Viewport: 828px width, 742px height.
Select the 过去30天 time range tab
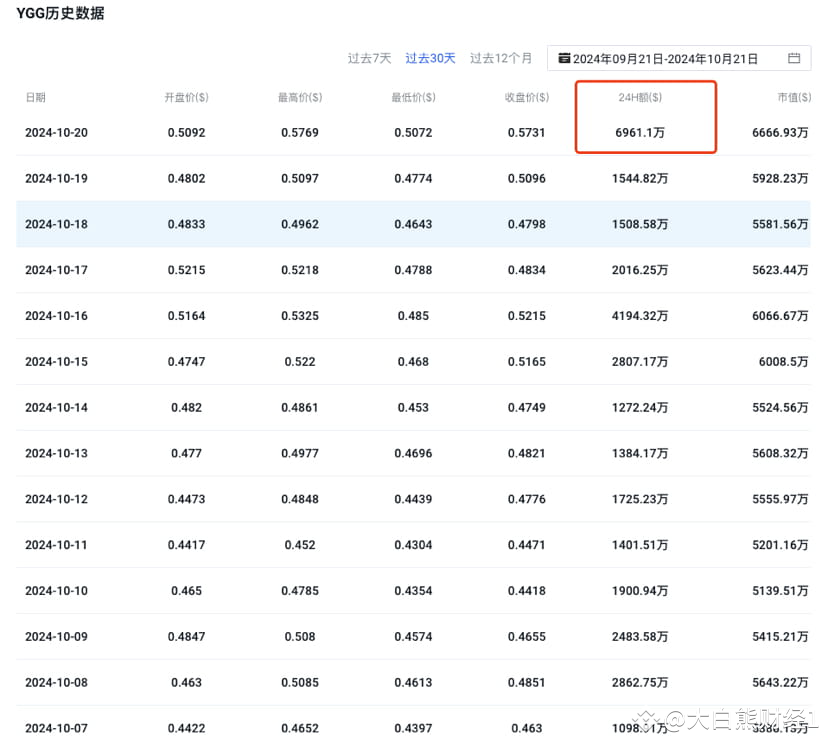[x=430, y=58]
